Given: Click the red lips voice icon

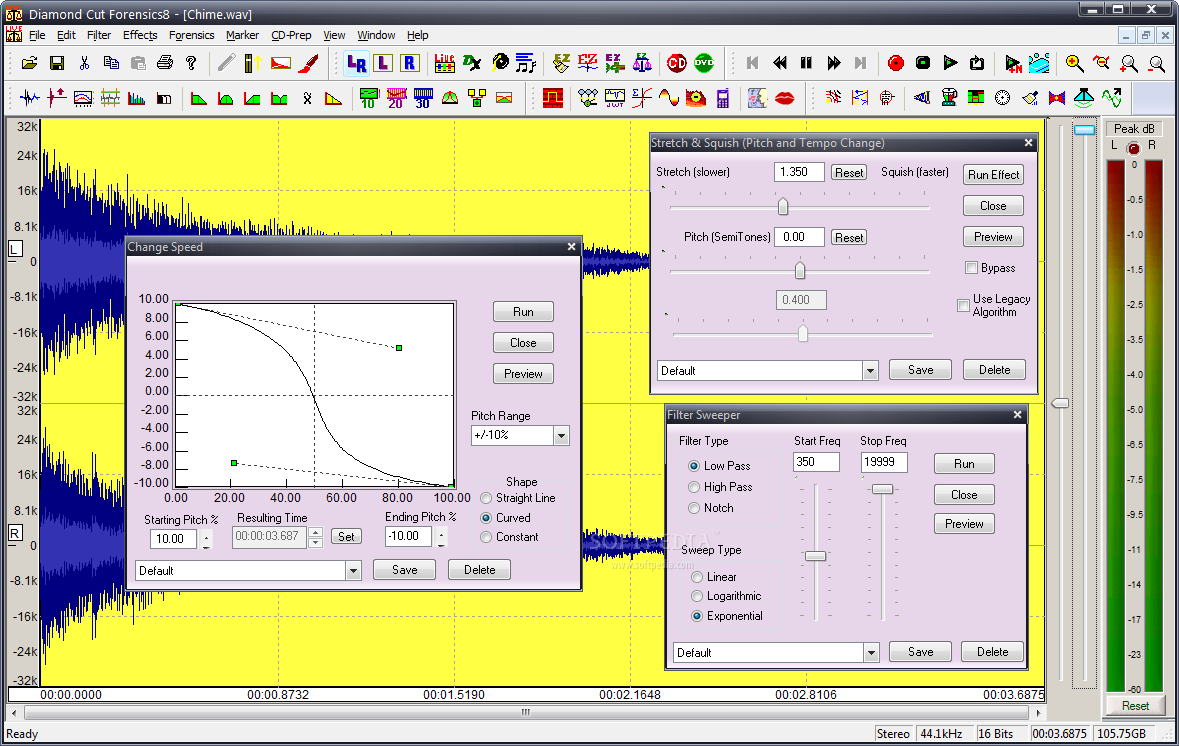Looking at the screenshot, I should (x=784, y=98).
